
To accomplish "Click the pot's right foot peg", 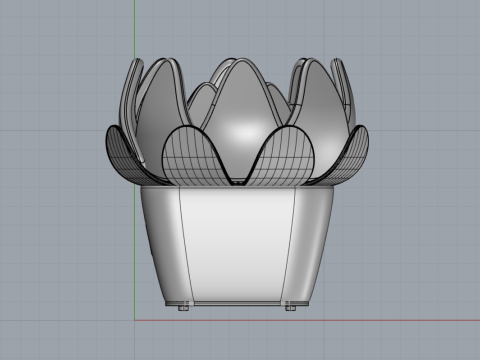I will 290,308.
